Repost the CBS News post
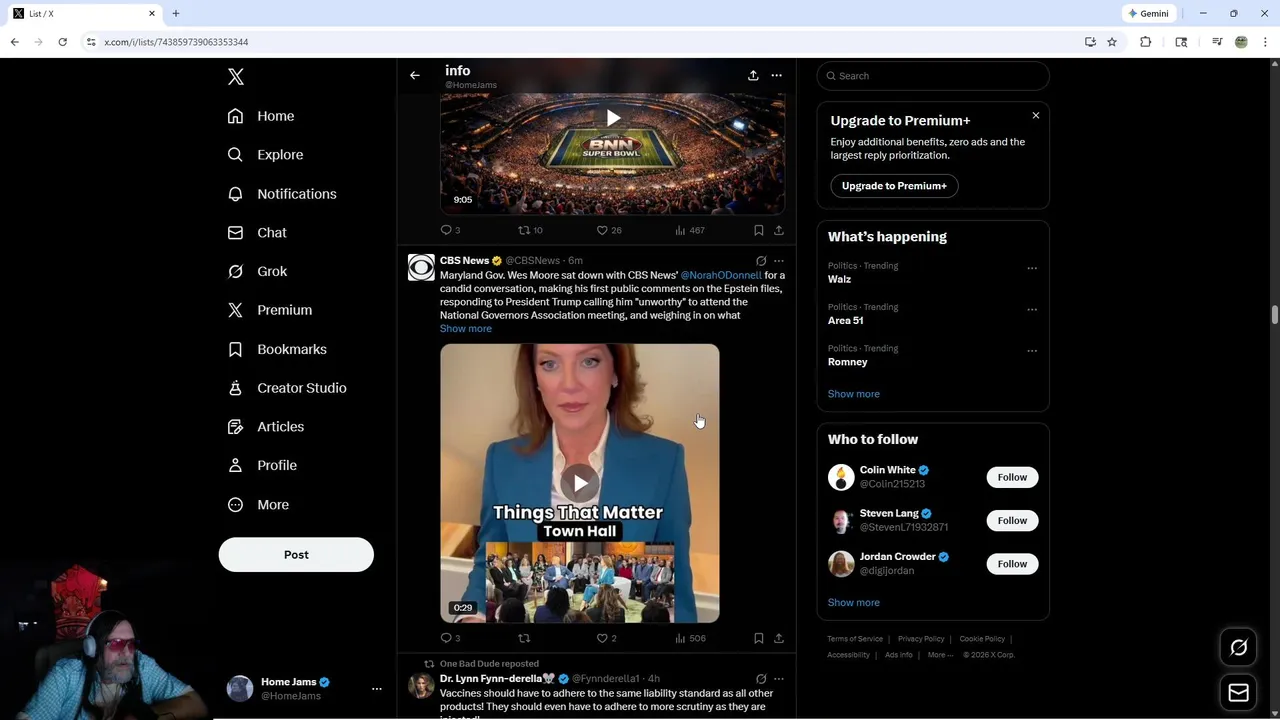This screenshot has height=720, width=1280. click(x=524, y=638)
